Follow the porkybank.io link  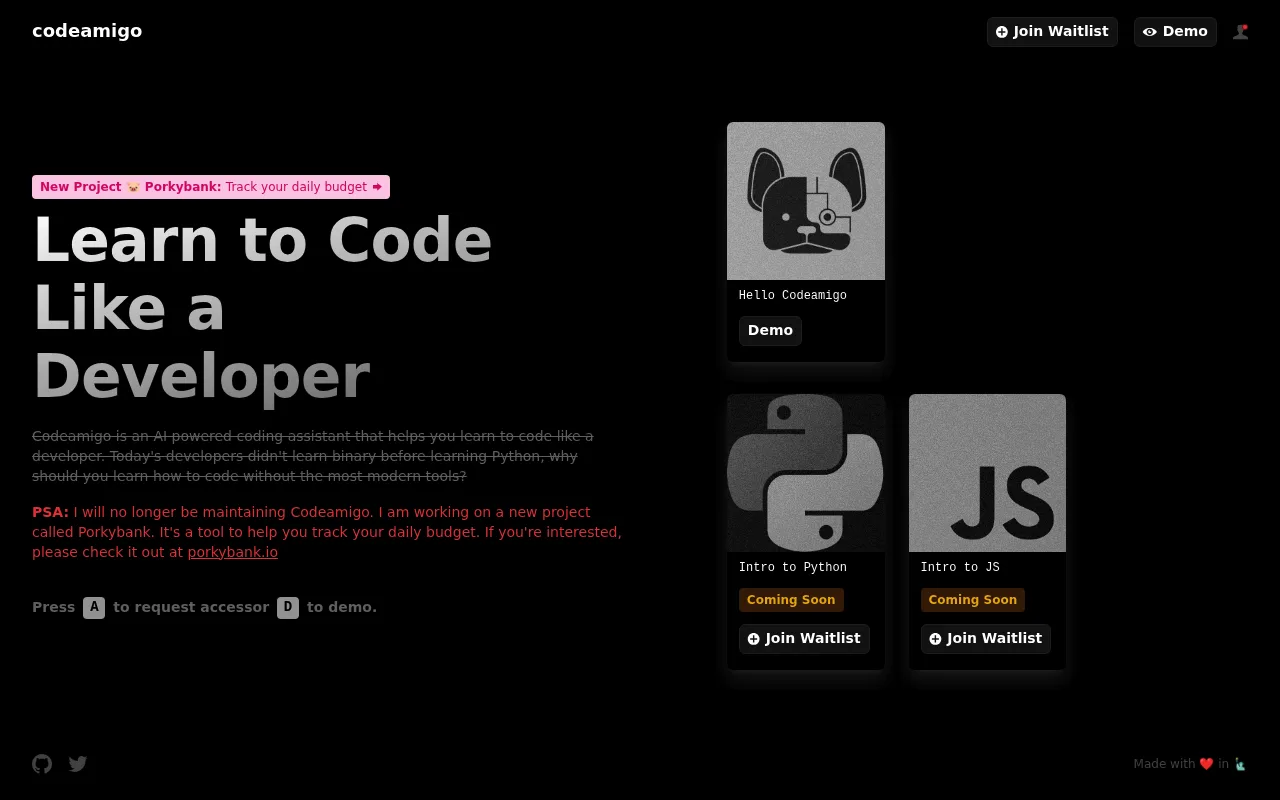(x=233, y=552)
